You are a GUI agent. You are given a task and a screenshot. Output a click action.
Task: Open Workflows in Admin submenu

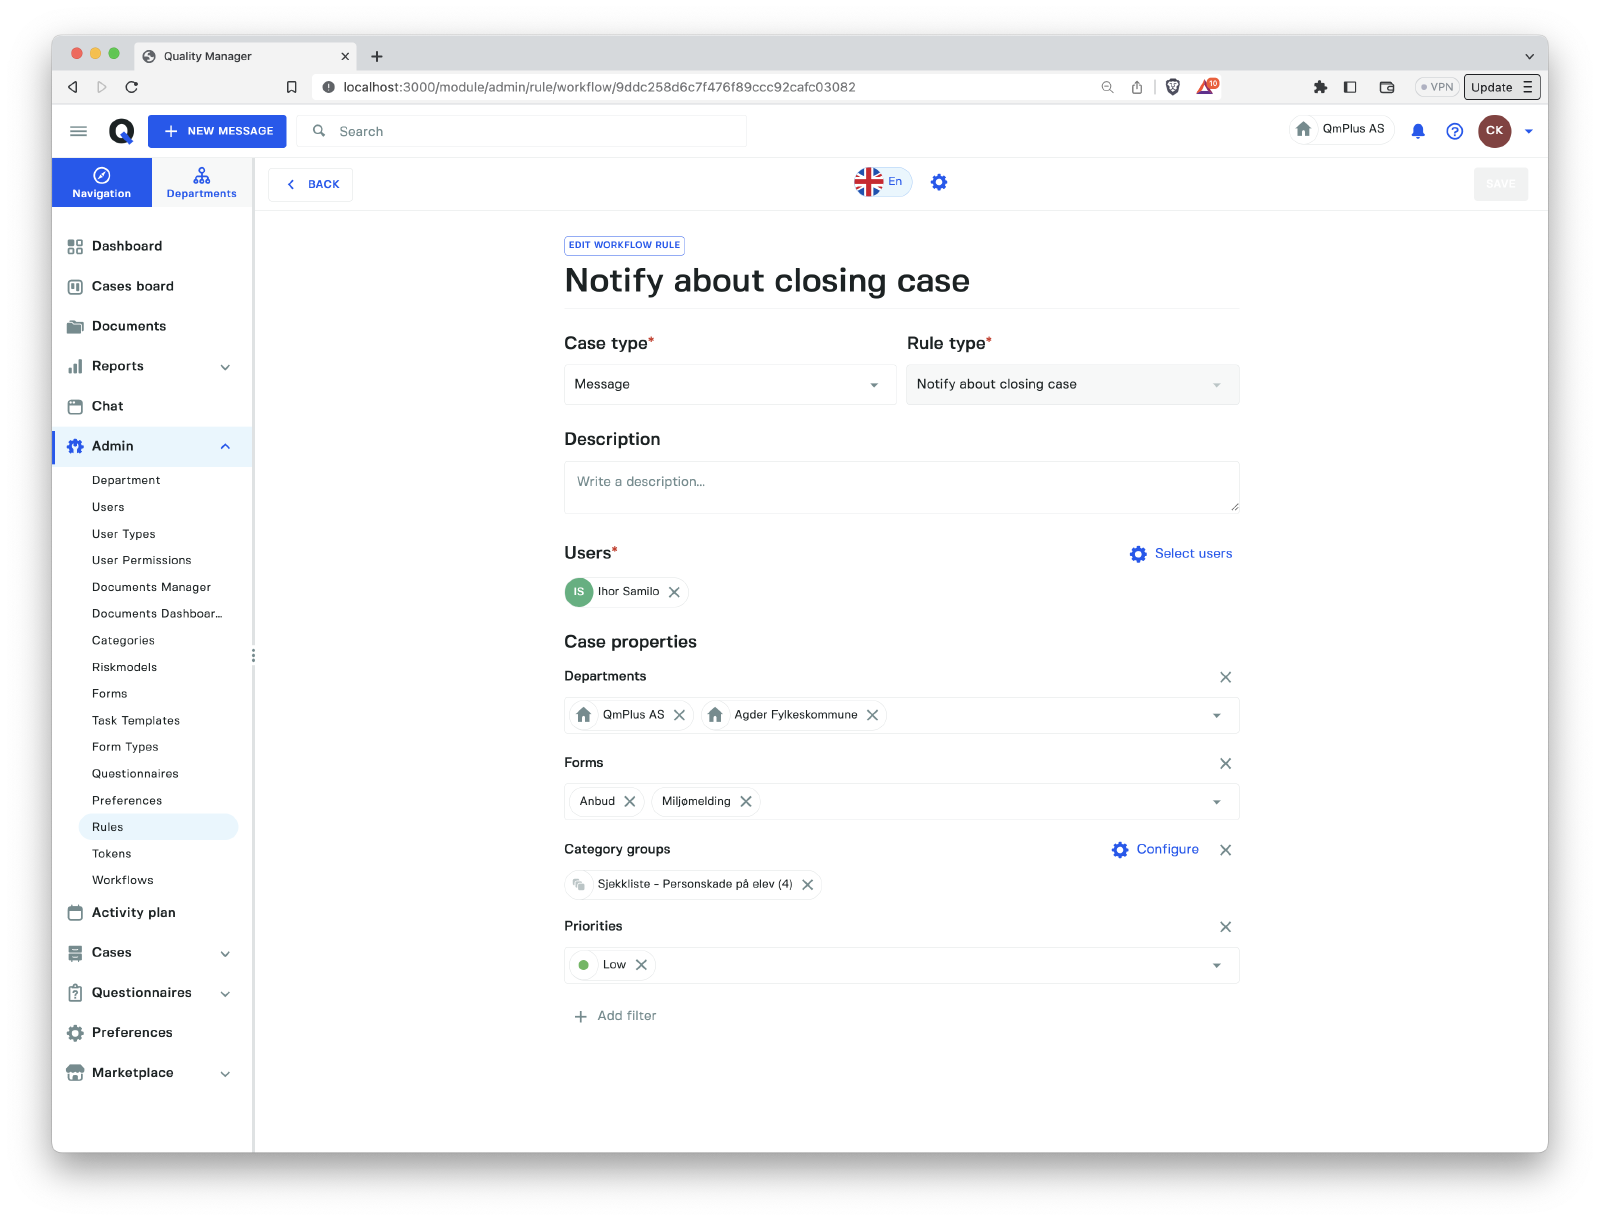pyautogui.click(x=123, y=880)
